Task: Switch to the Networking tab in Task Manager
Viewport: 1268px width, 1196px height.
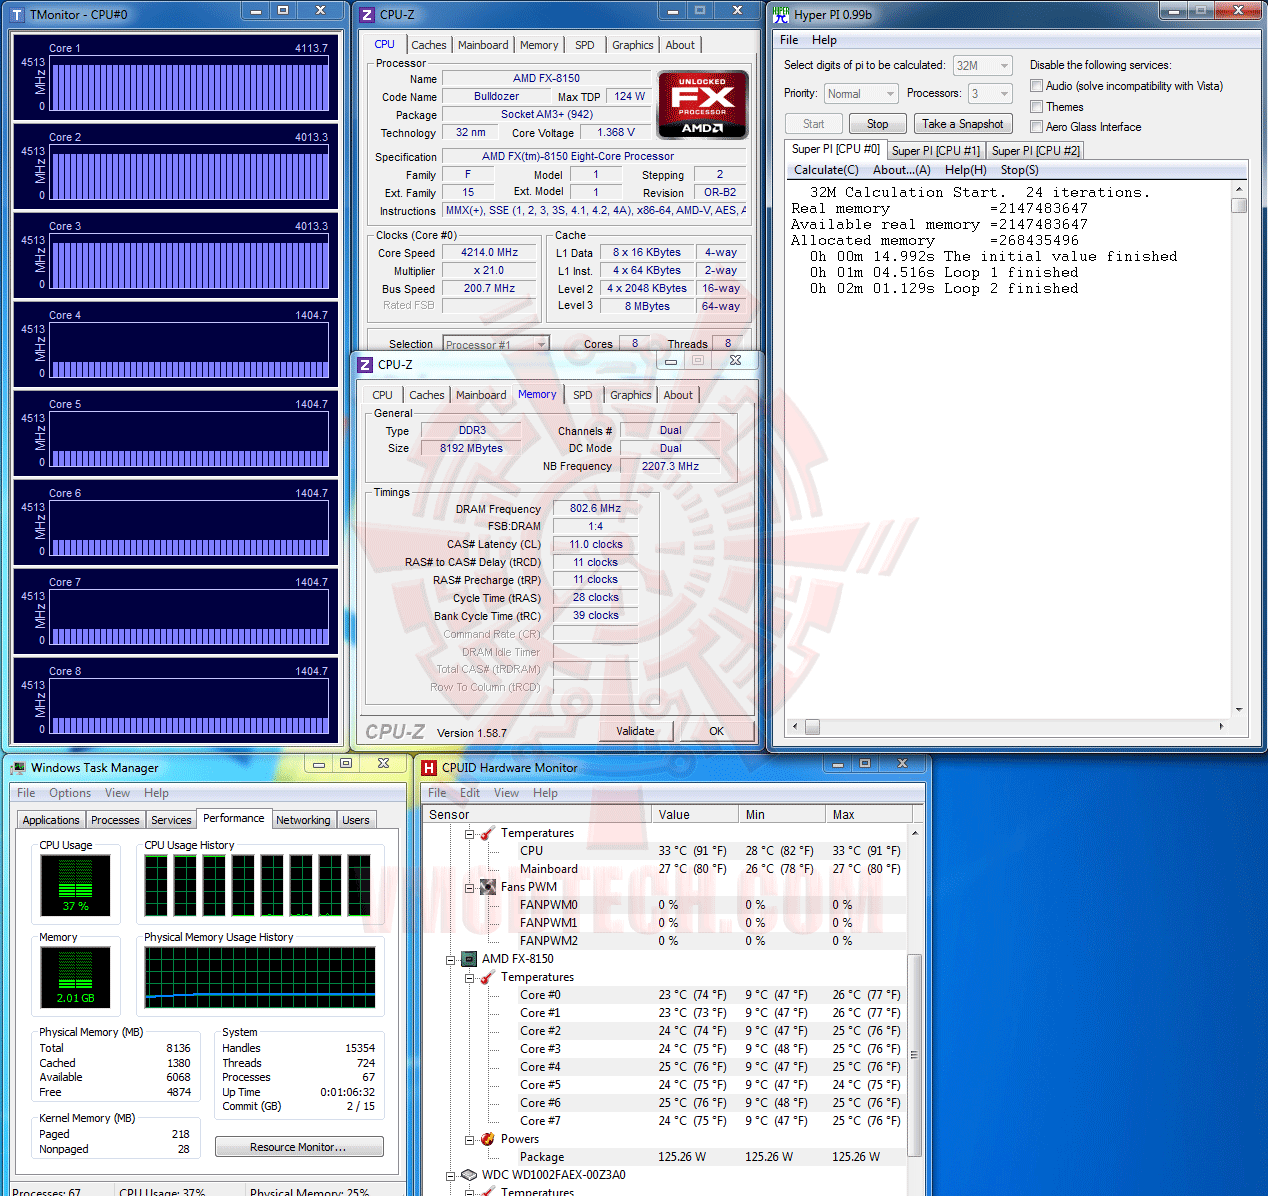Action: click(303, 820)
